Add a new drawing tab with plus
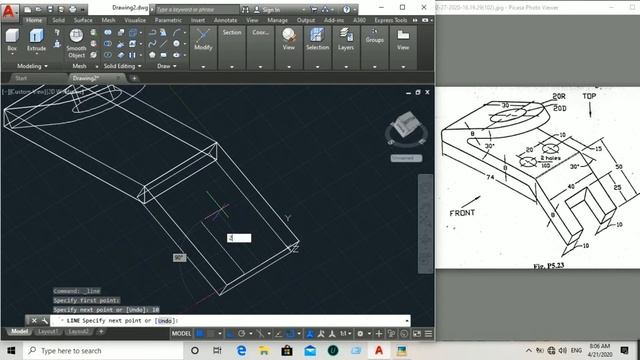The height and width of the screenshot is (360, 640). (x=134, y=78)
